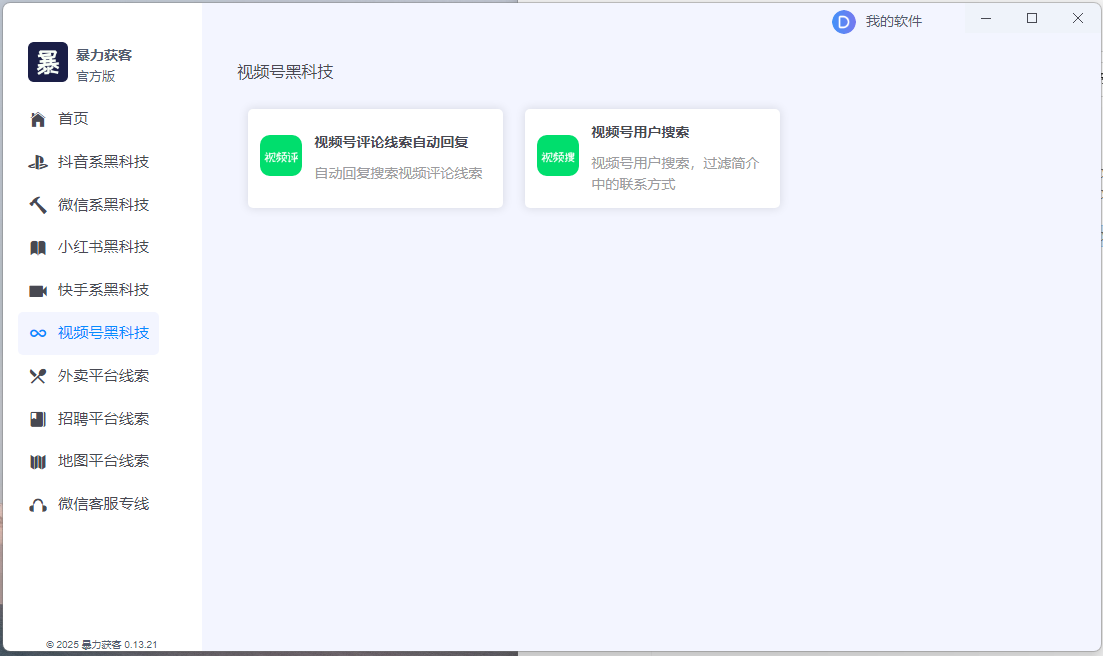Click the 自动回复搜索视频评论线索 description text

(398, 173)
